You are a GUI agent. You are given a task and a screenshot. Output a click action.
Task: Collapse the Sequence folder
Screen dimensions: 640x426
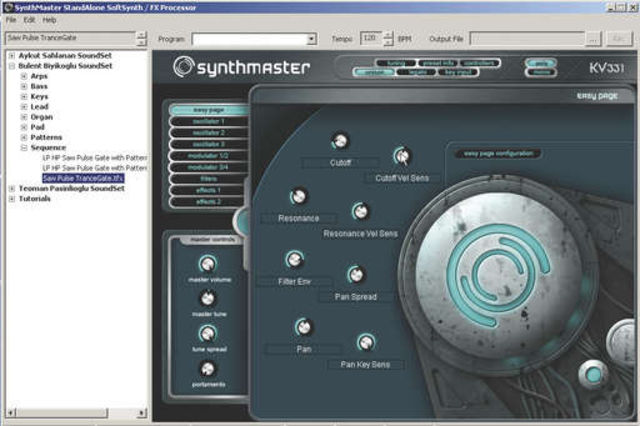[24, 147]
